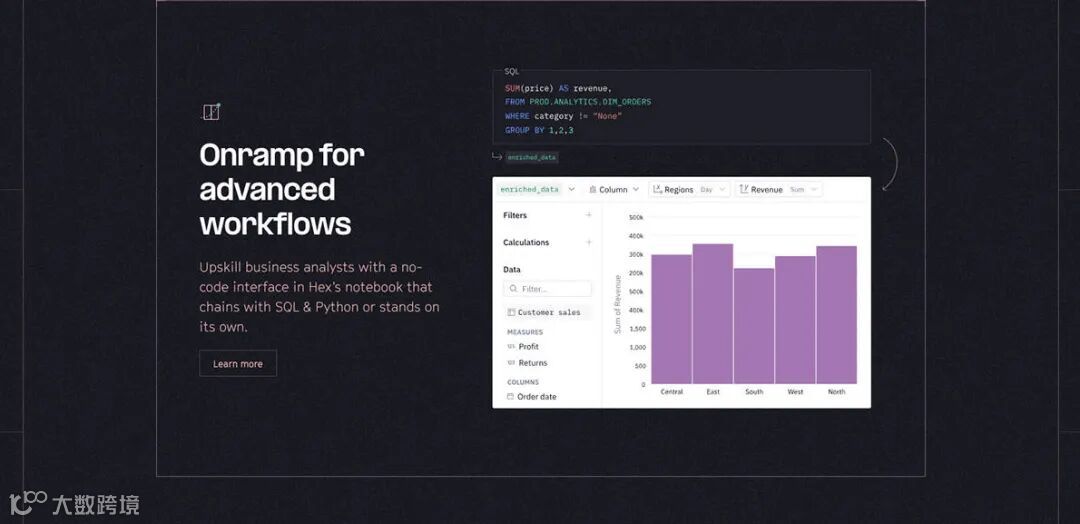Click the notebook icon above the heading
Image resolution: width=1080 pixels, height=524 pixels.
(210, 112)
